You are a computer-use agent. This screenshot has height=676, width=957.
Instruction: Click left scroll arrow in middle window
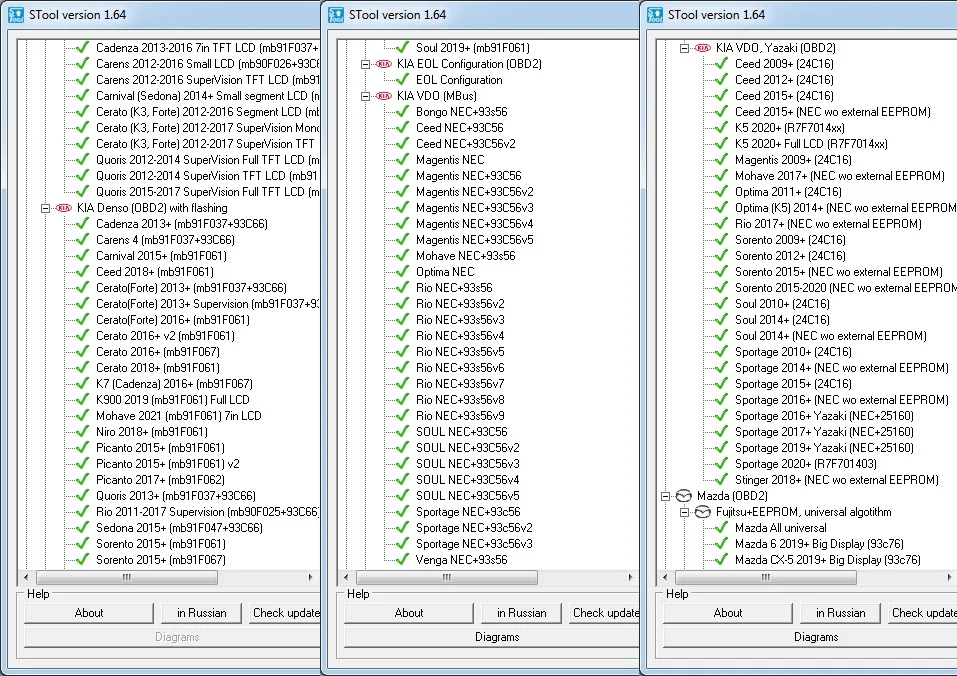coord(346,577)
